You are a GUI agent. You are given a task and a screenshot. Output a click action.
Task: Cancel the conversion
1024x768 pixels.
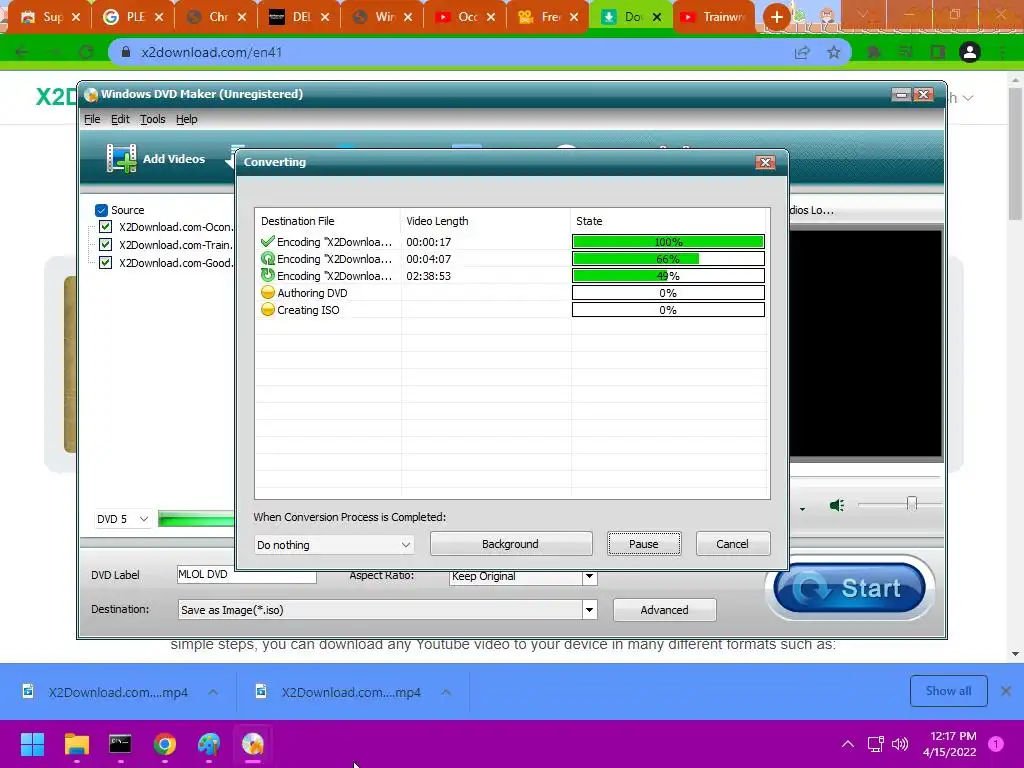click(733, 544)
